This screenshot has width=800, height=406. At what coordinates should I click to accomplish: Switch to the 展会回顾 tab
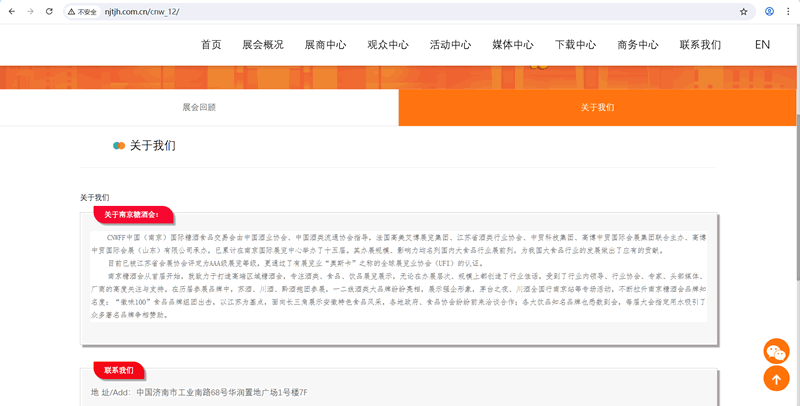[x=199, y=107]
